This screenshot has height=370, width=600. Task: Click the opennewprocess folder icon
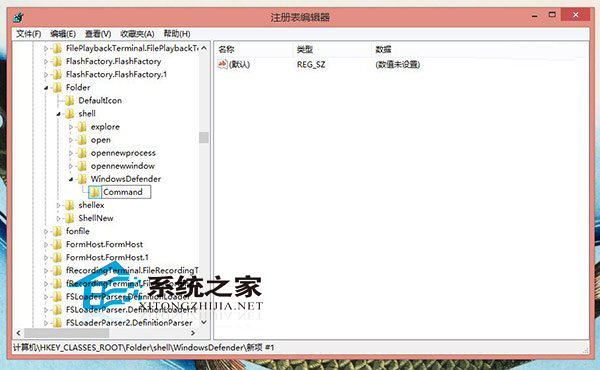click(82, 153)
